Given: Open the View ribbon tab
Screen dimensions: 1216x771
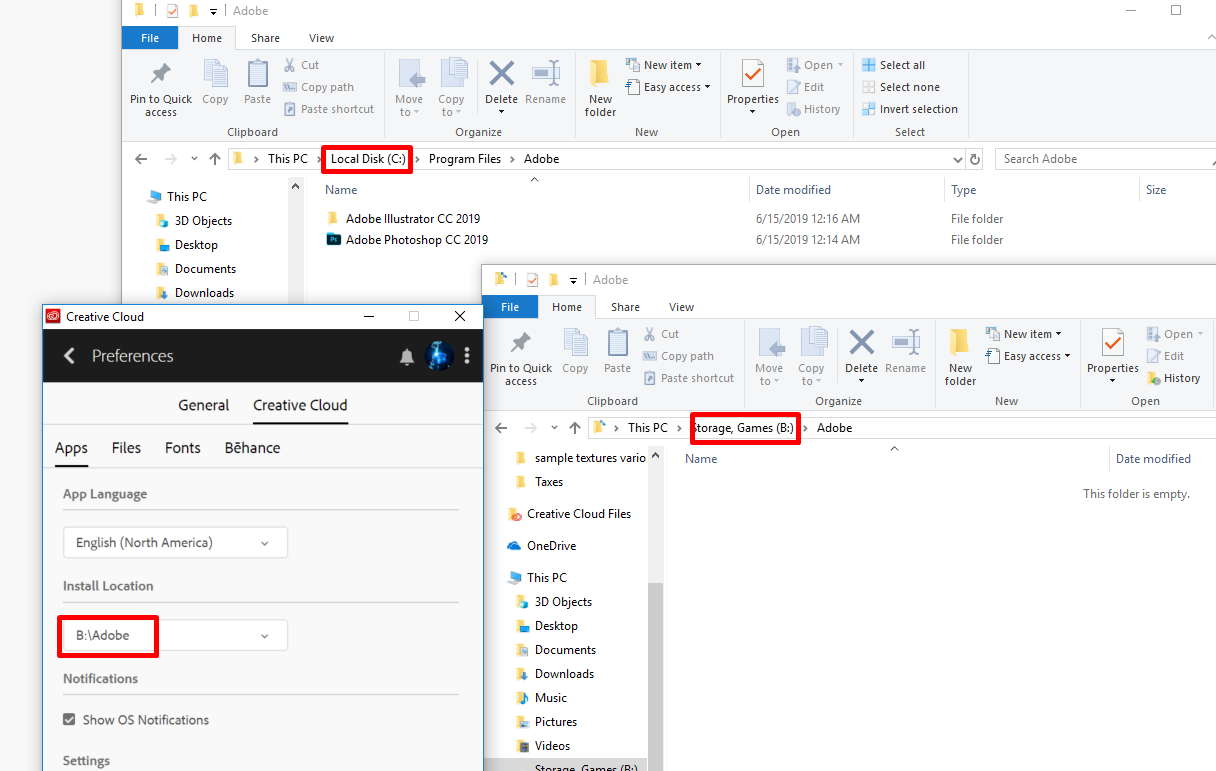Looking at the screenshot, I should 321,37.
